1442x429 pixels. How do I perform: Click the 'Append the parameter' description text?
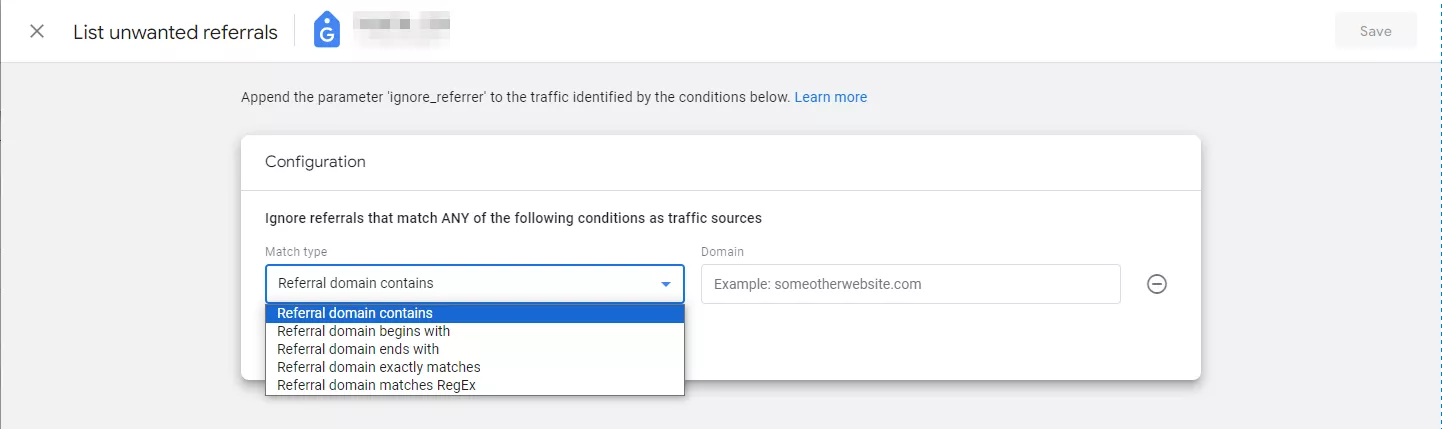(516, 97)
